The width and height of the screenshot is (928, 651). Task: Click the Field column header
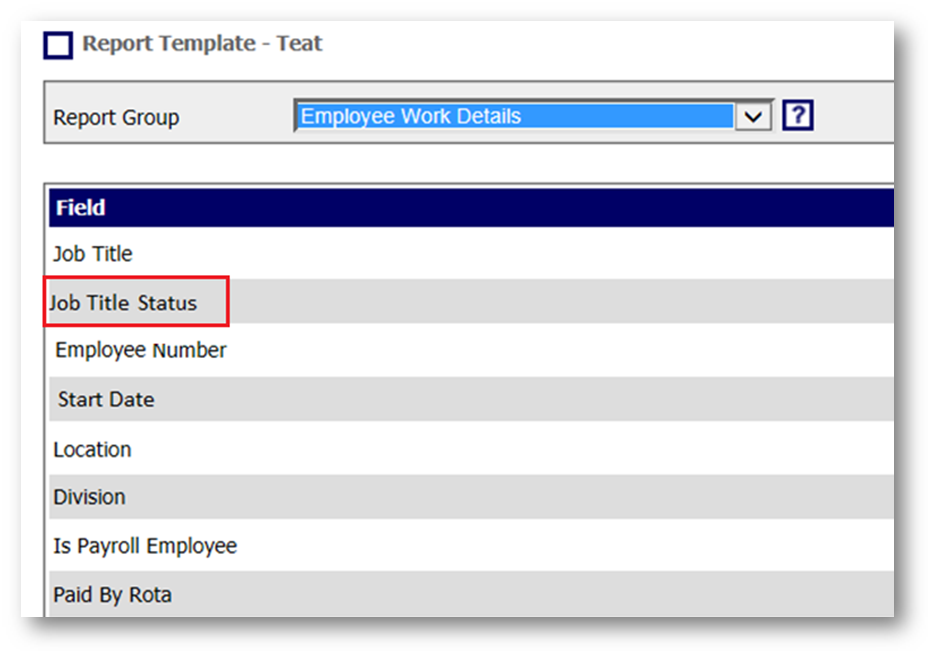pos(81,208)
